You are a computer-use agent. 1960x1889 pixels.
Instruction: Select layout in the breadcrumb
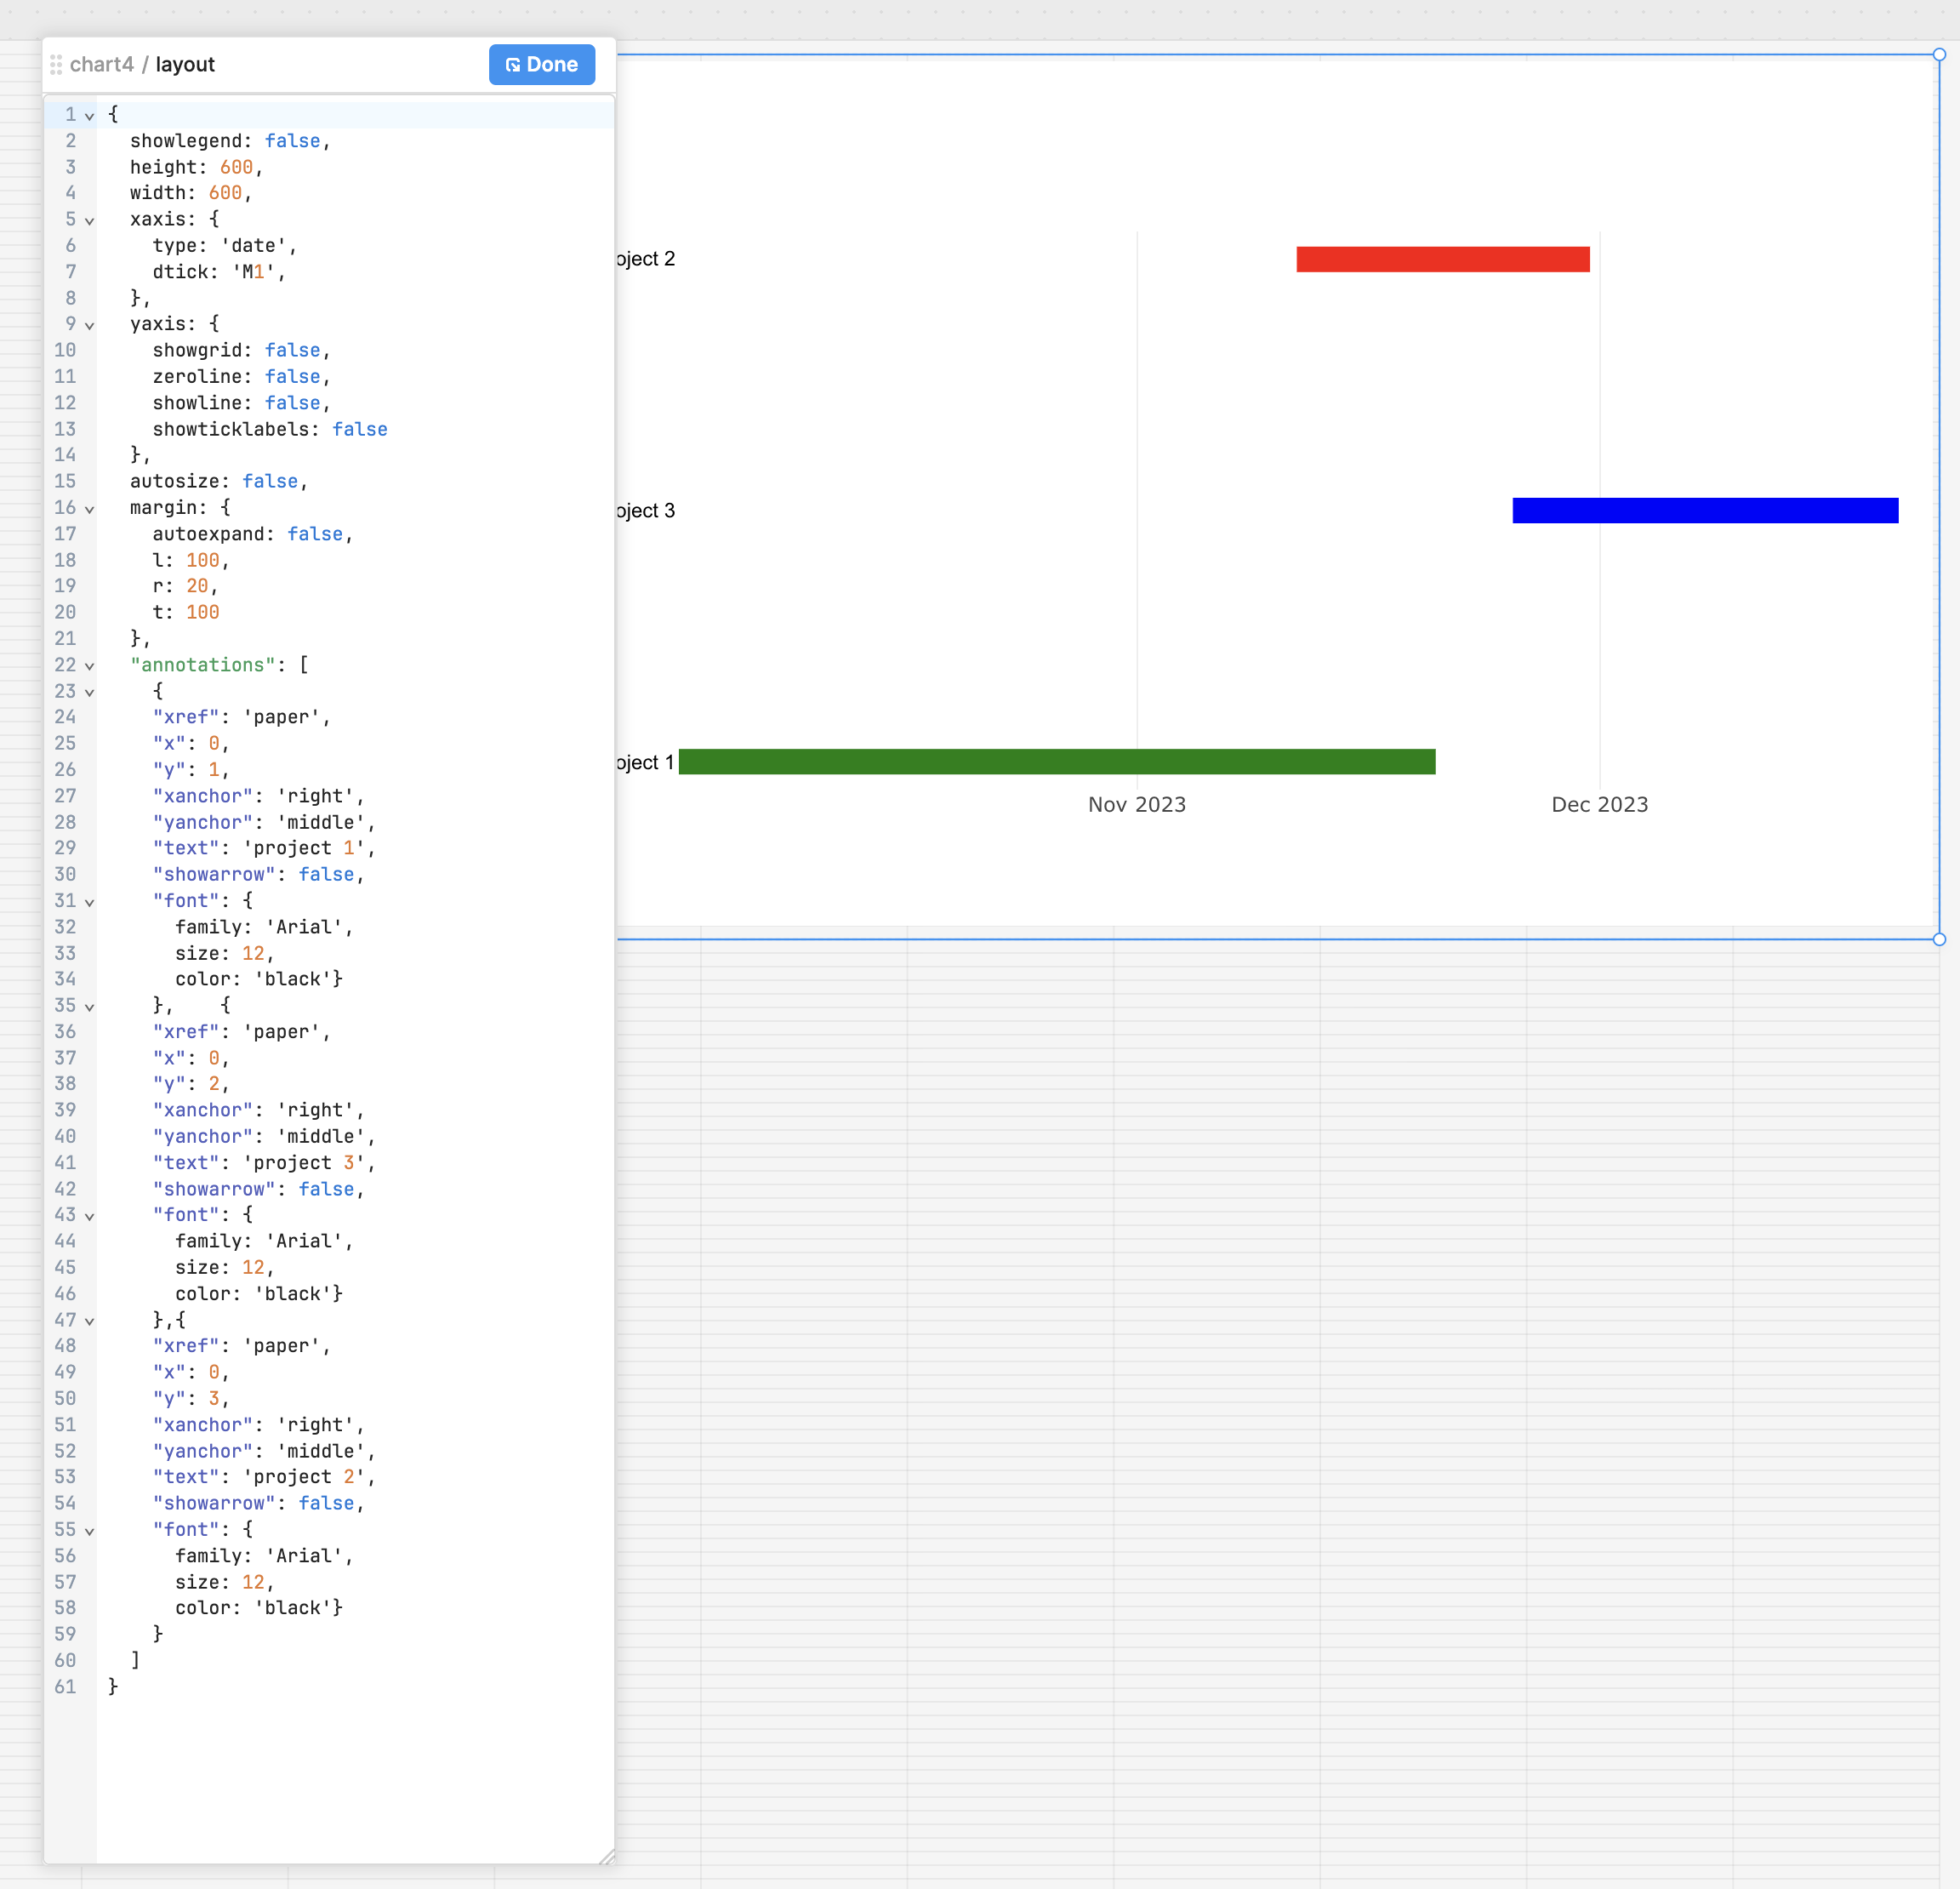tap(185, 64)
